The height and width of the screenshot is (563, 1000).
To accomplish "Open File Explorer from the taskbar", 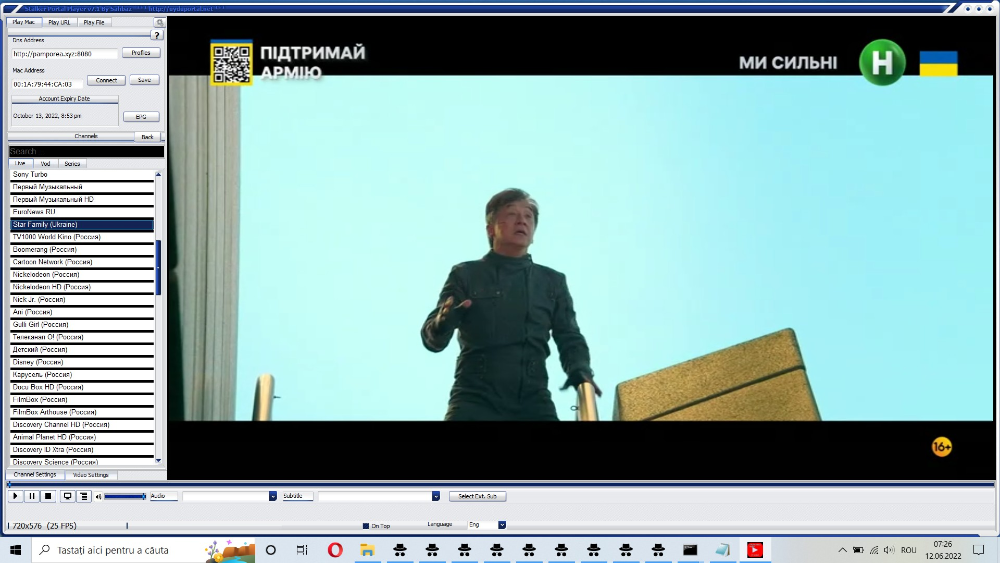I will [x=367, y=550].
